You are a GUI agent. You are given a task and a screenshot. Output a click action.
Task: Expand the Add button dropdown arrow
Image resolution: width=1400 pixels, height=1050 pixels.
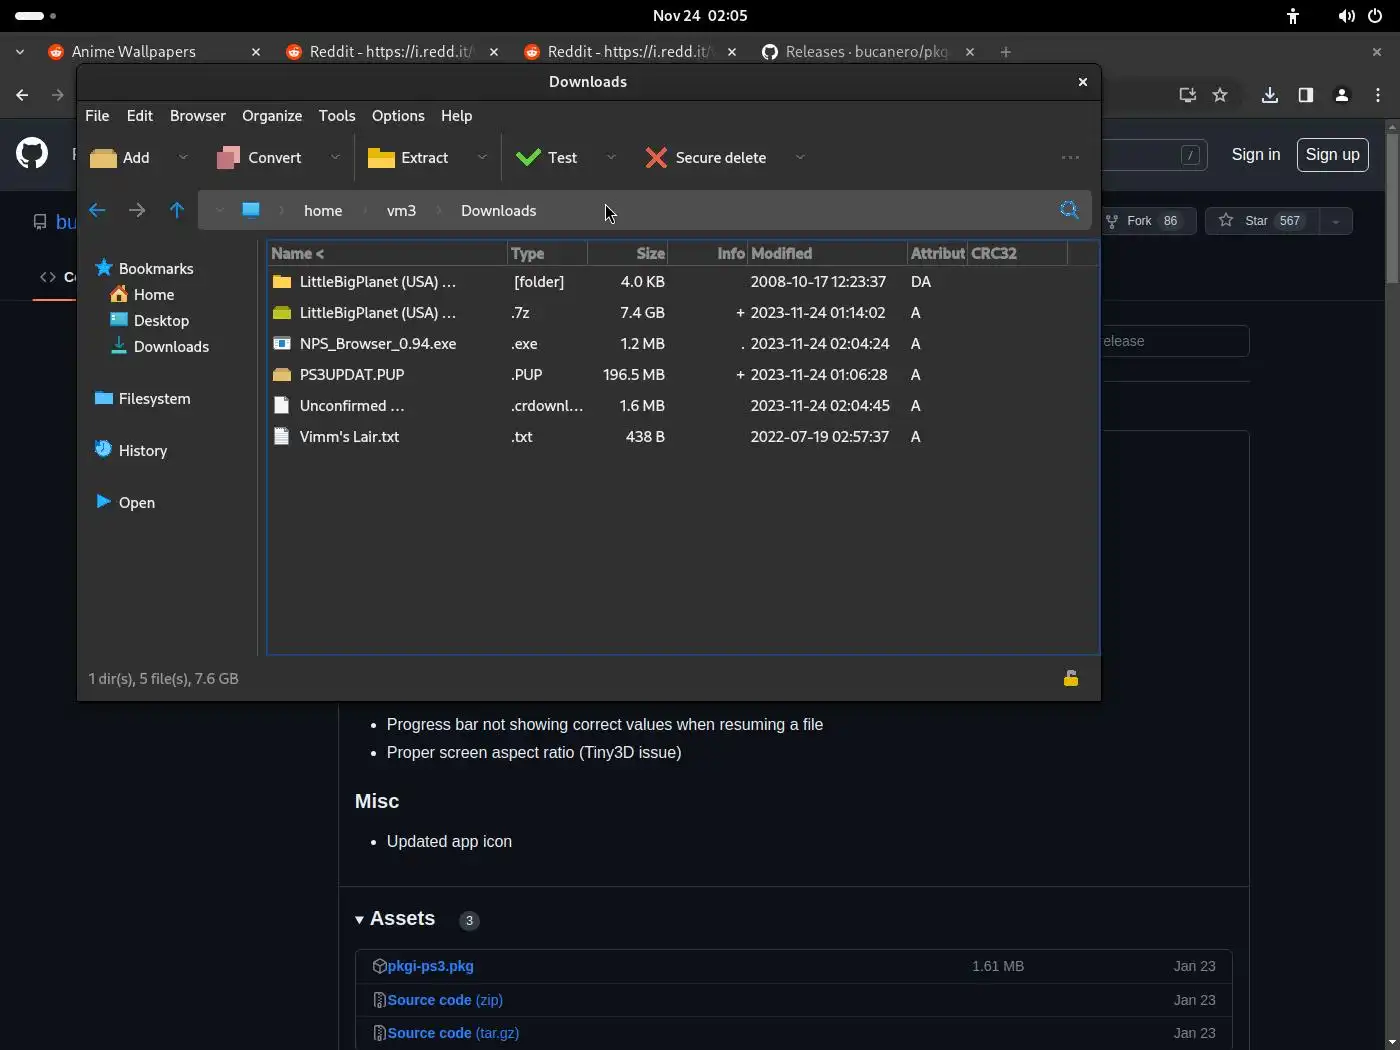[x=183, y=157]
